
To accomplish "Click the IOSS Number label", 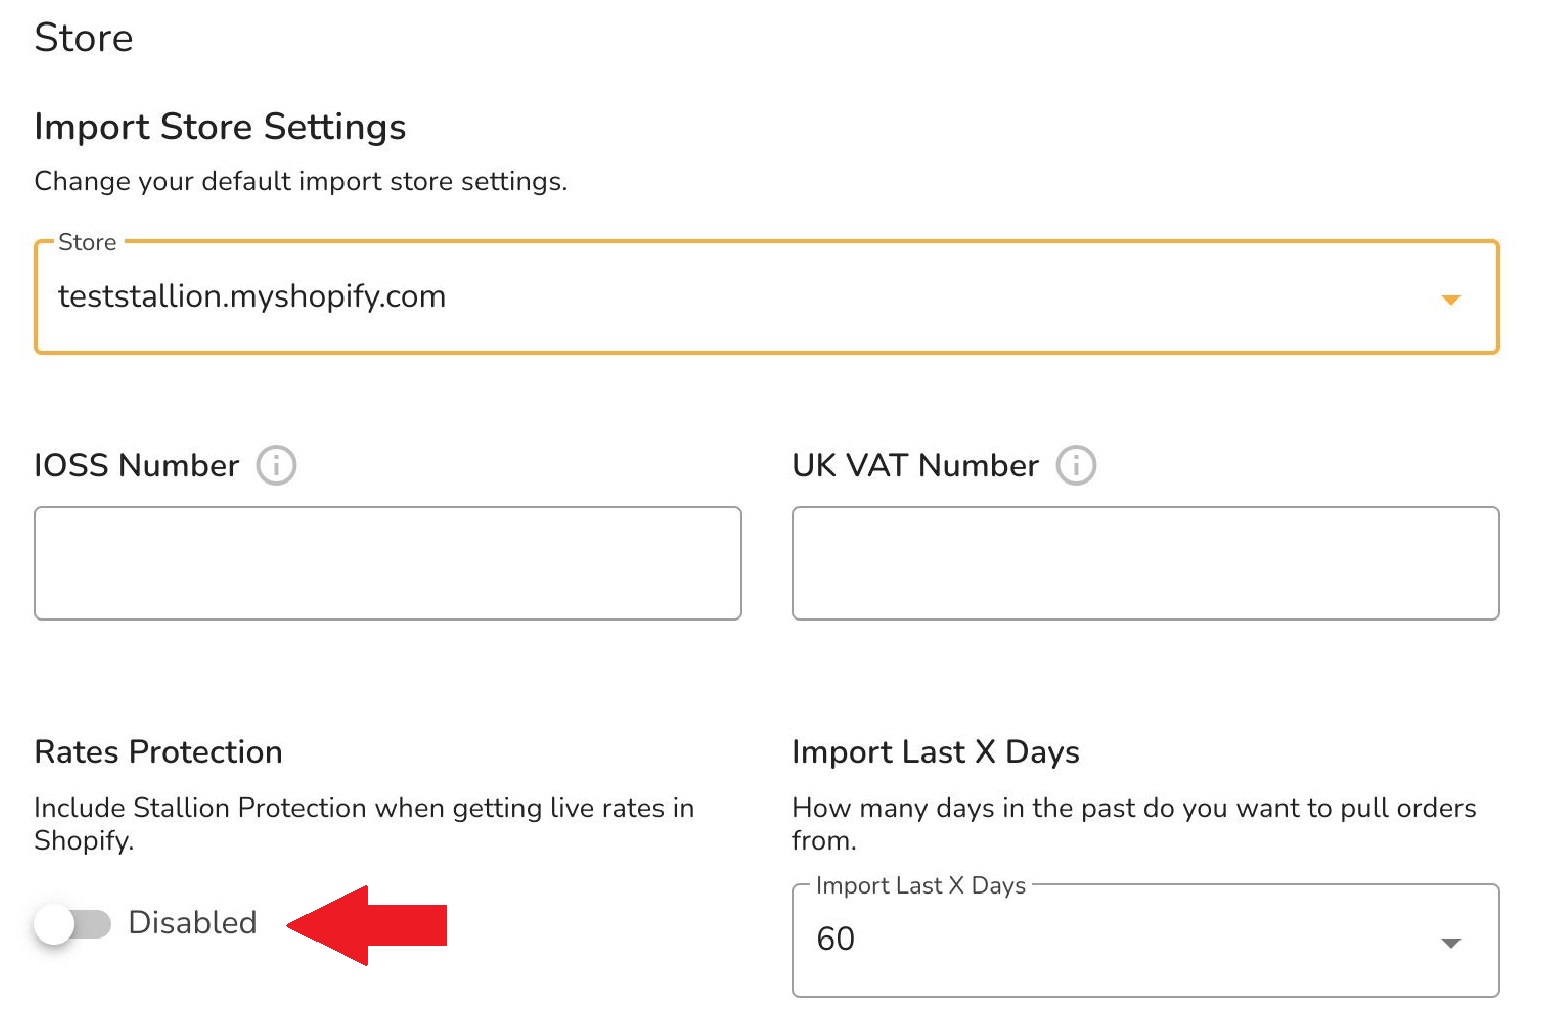I will [137, 466].
